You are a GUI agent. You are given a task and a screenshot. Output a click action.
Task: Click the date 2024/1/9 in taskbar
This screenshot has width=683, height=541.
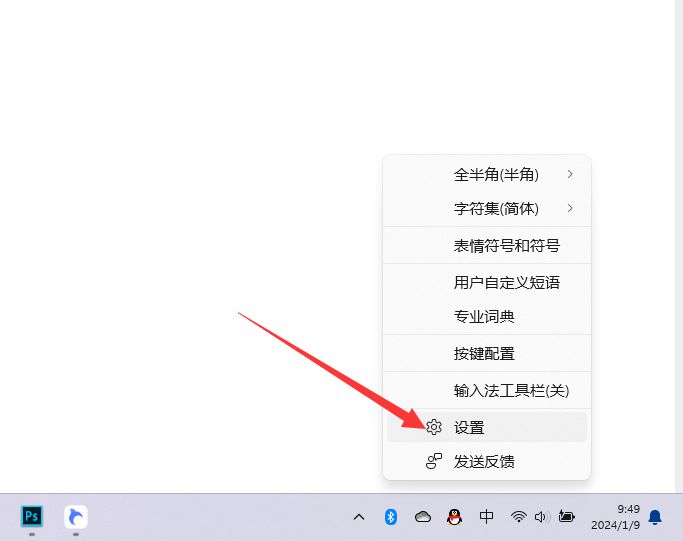[x=615, y=525]
